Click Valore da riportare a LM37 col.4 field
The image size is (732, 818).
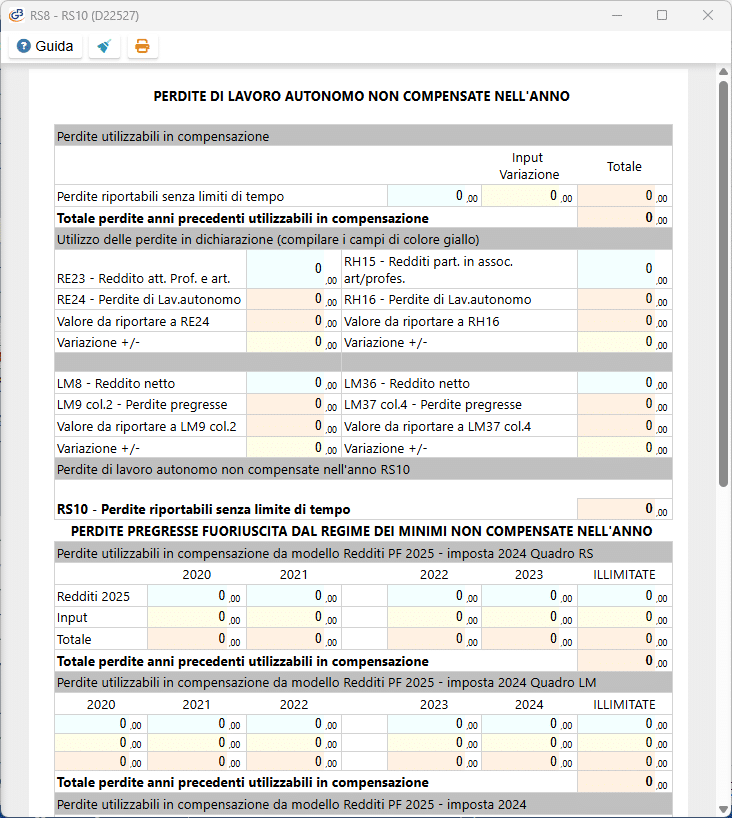point(625,426)
